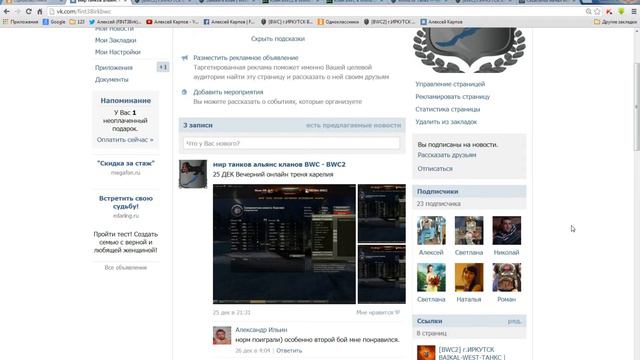Open the Ссылки section header

point(469,321)
